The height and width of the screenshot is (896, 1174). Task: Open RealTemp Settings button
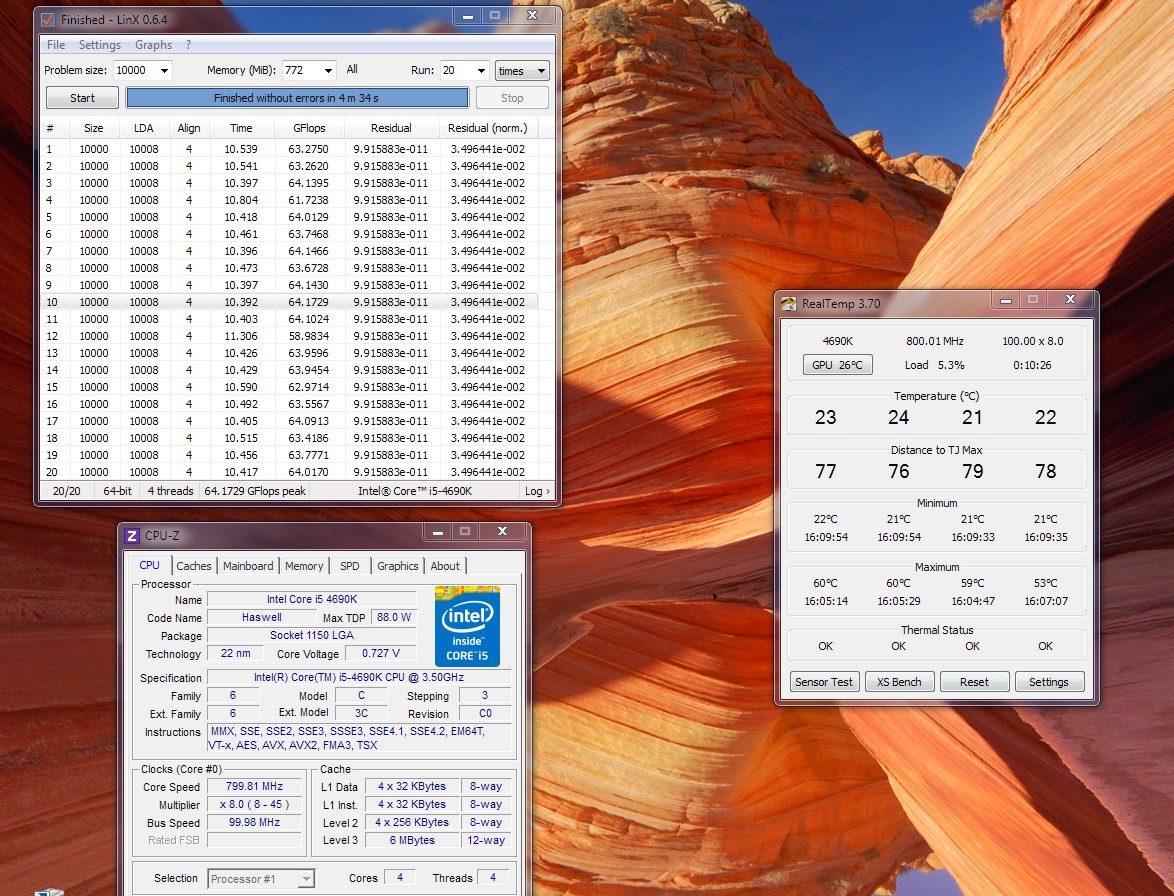[1048, 682]
